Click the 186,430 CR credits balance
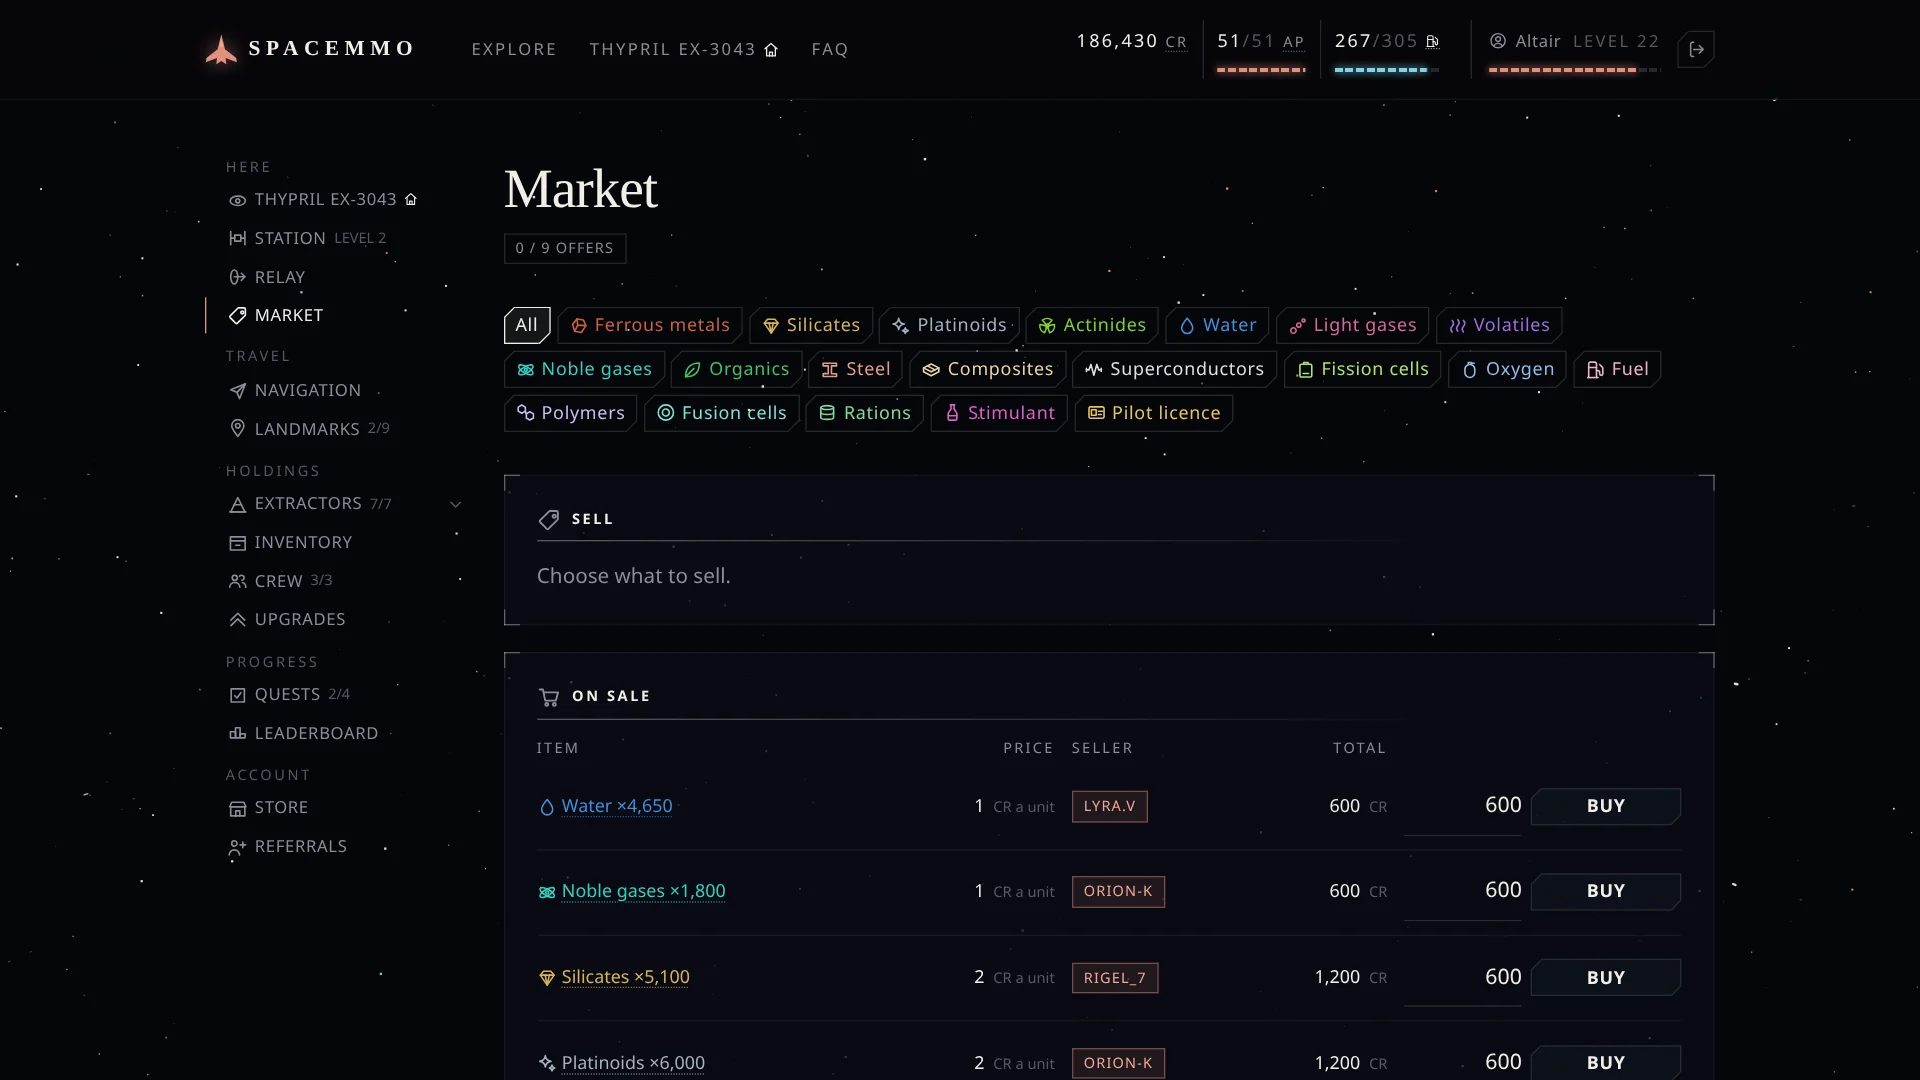Image resolution: width=1920 pixels, height=1080 pixels. (x=1132, y=41)
